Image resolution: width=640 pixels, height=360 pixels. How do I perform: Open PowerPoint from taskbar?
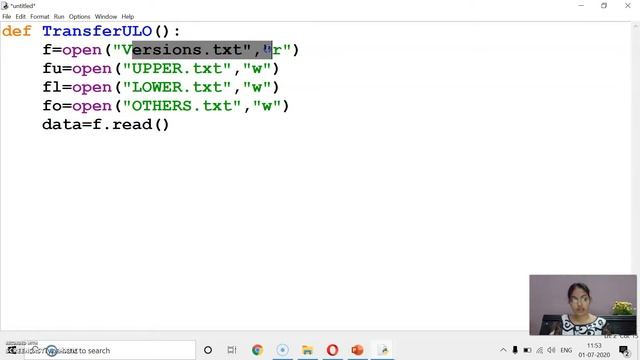(357, 350)
